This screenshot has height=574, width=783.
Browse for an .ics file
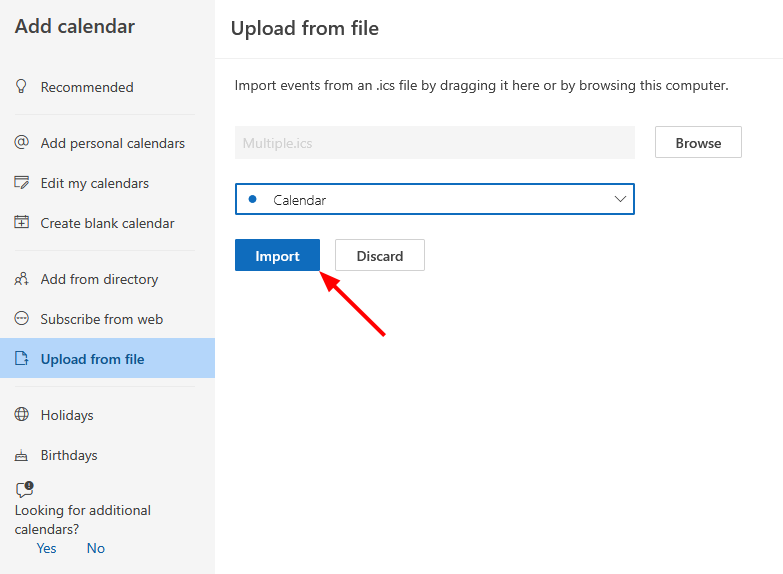pyautogui.click(x=698, y=143)
